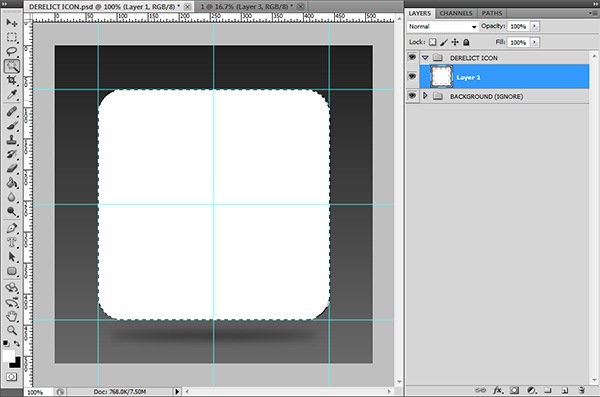The width and height of the screenshot is (600, 397).
Task: Select the Paint Bucket tool
Action: [x=11, y=183]
